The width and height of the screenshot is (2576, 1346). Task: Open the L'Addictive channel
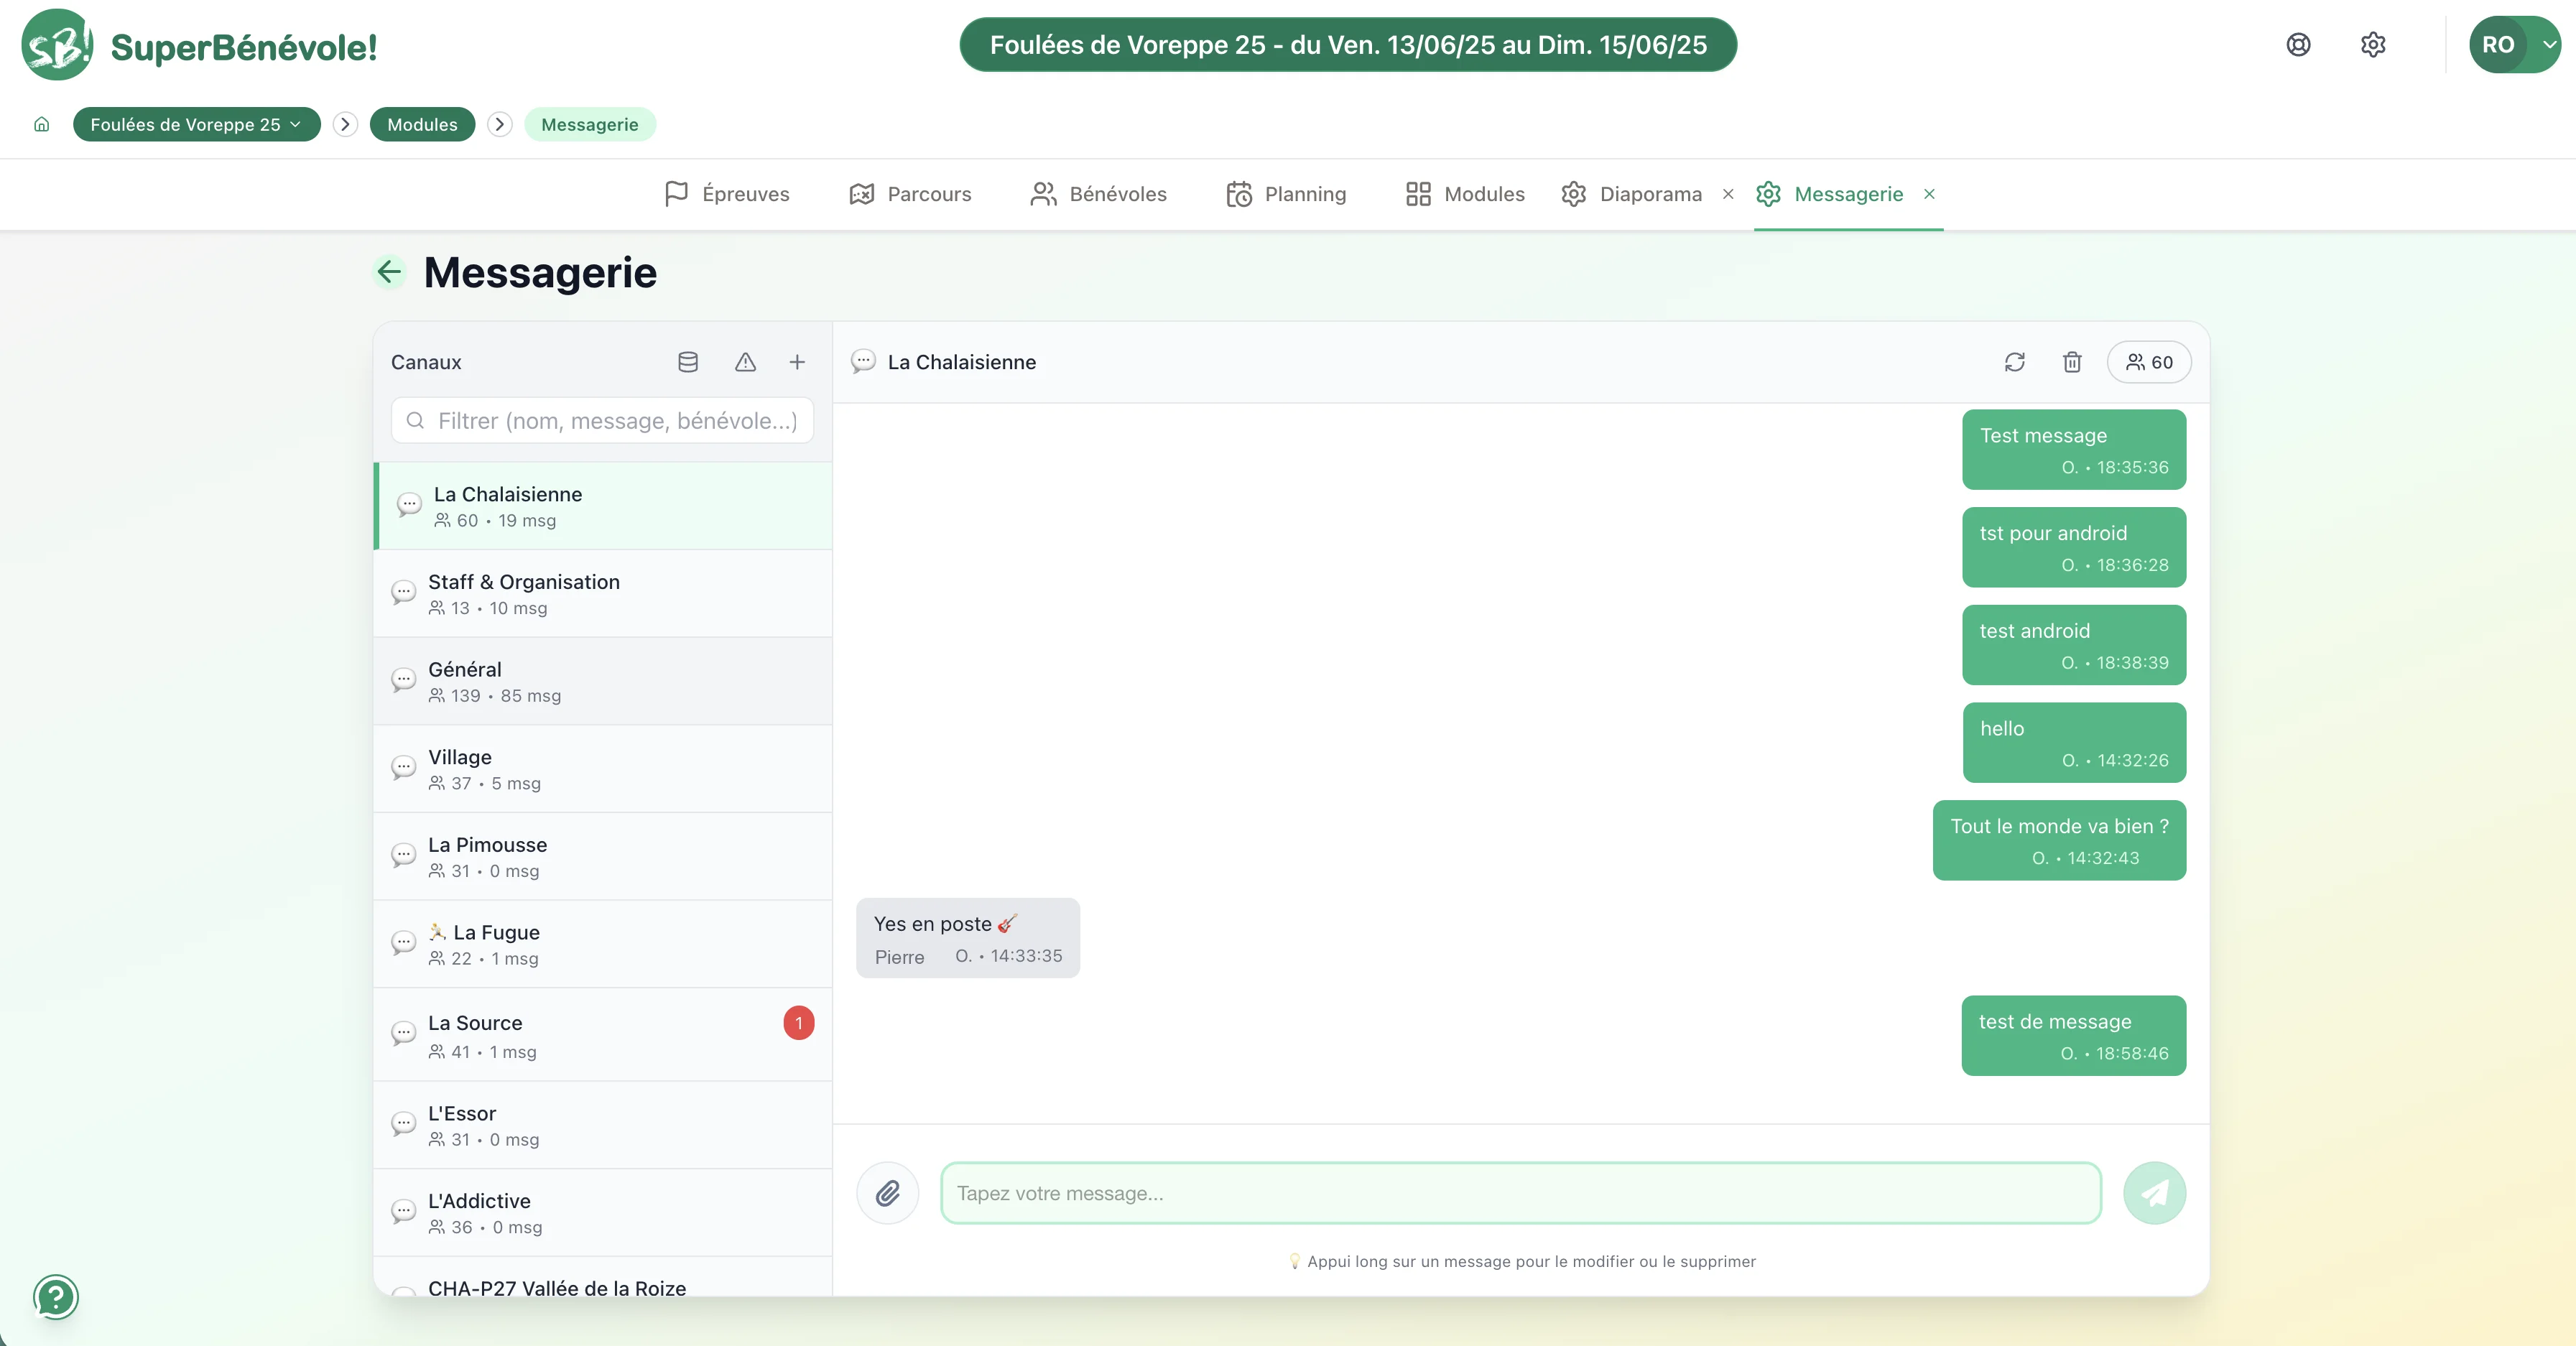[x=603, y=1213]
